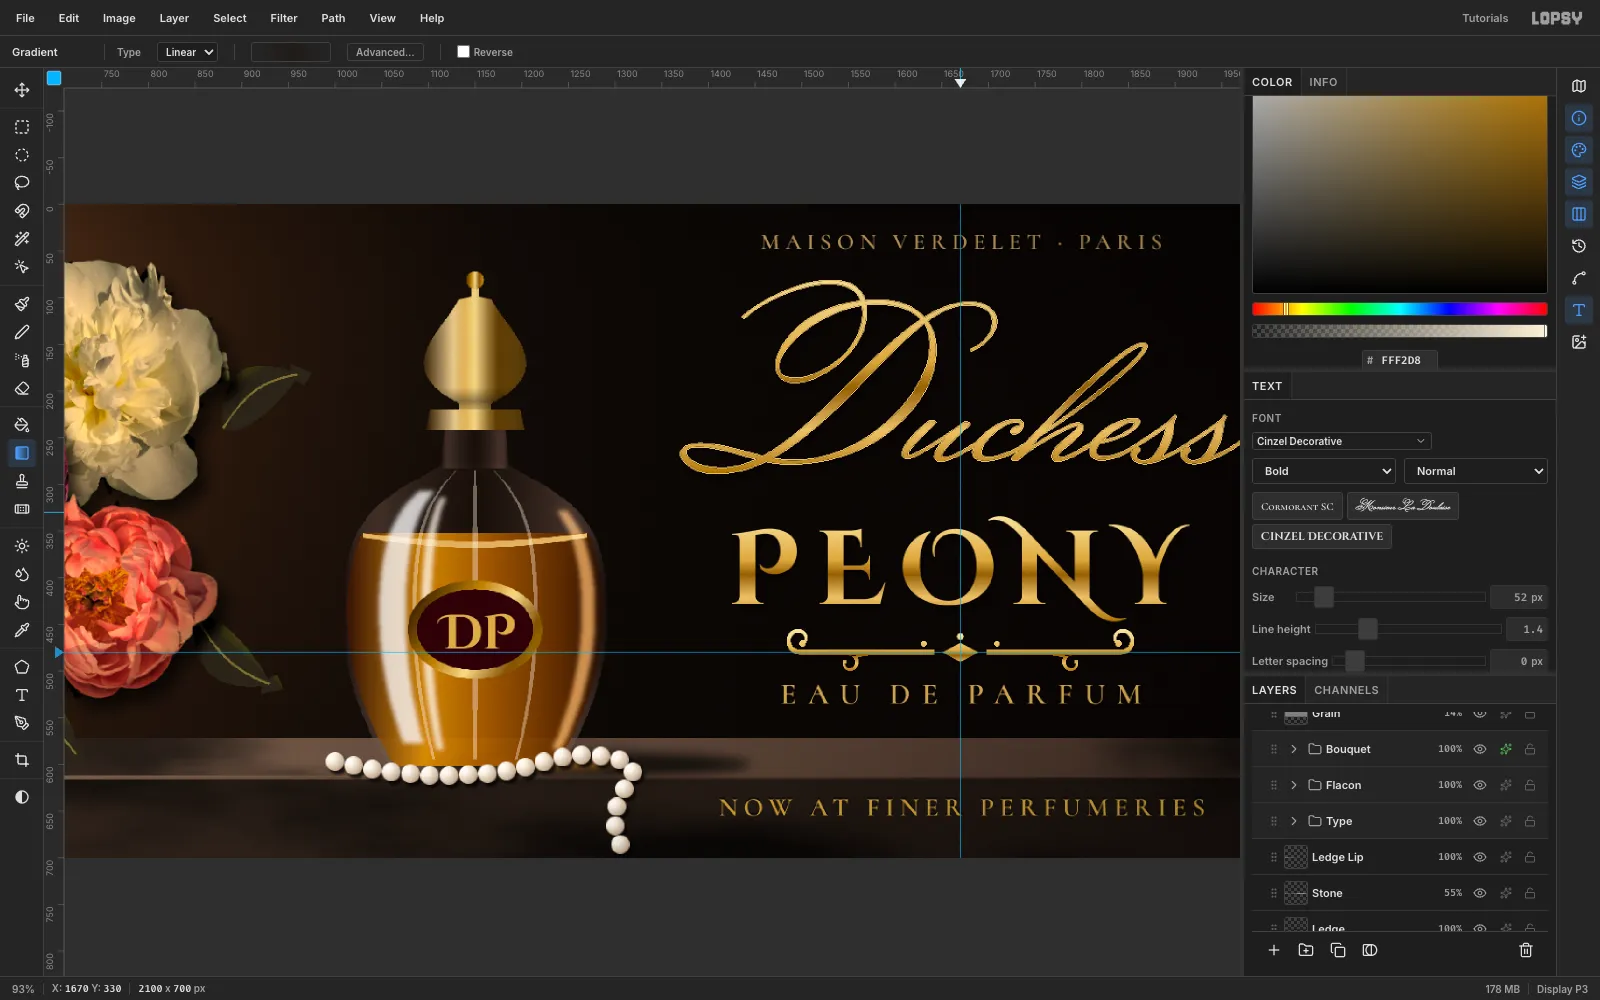Select the Pen path tool
This screenshot has width=1600, height=1000.
click(22, 723)
